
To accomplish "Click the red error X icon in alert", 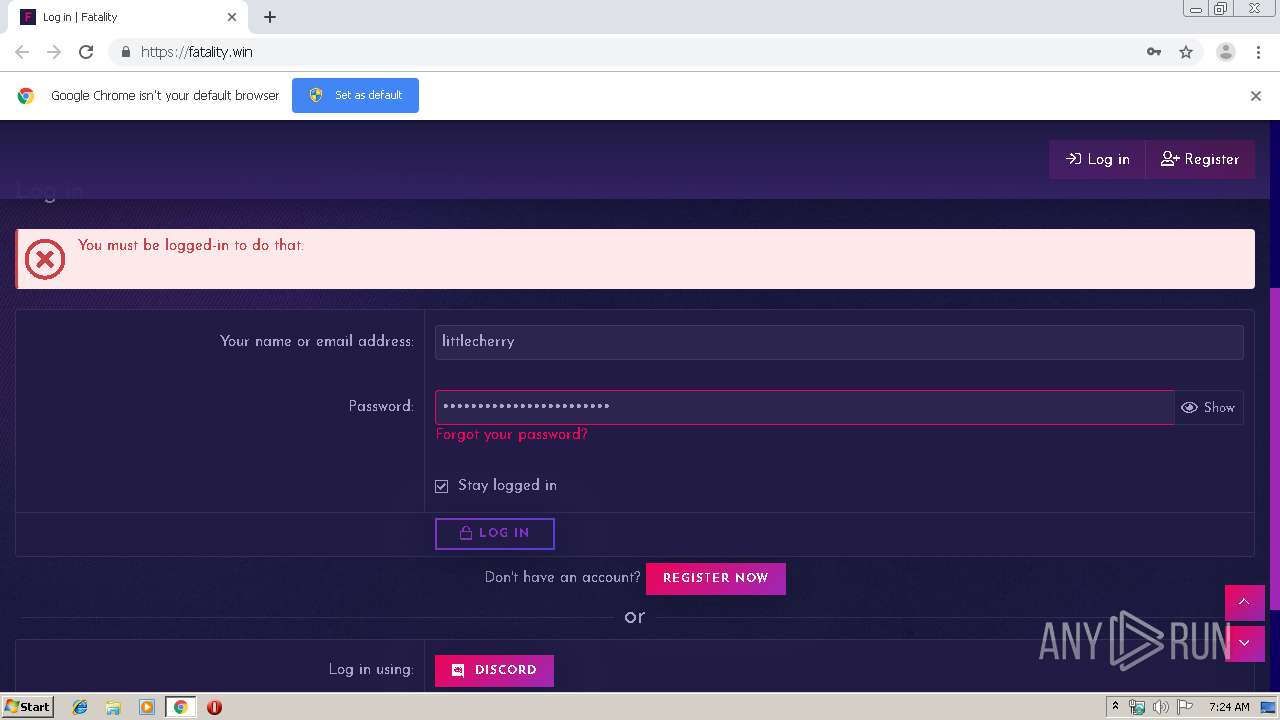I will pos(44,260).
